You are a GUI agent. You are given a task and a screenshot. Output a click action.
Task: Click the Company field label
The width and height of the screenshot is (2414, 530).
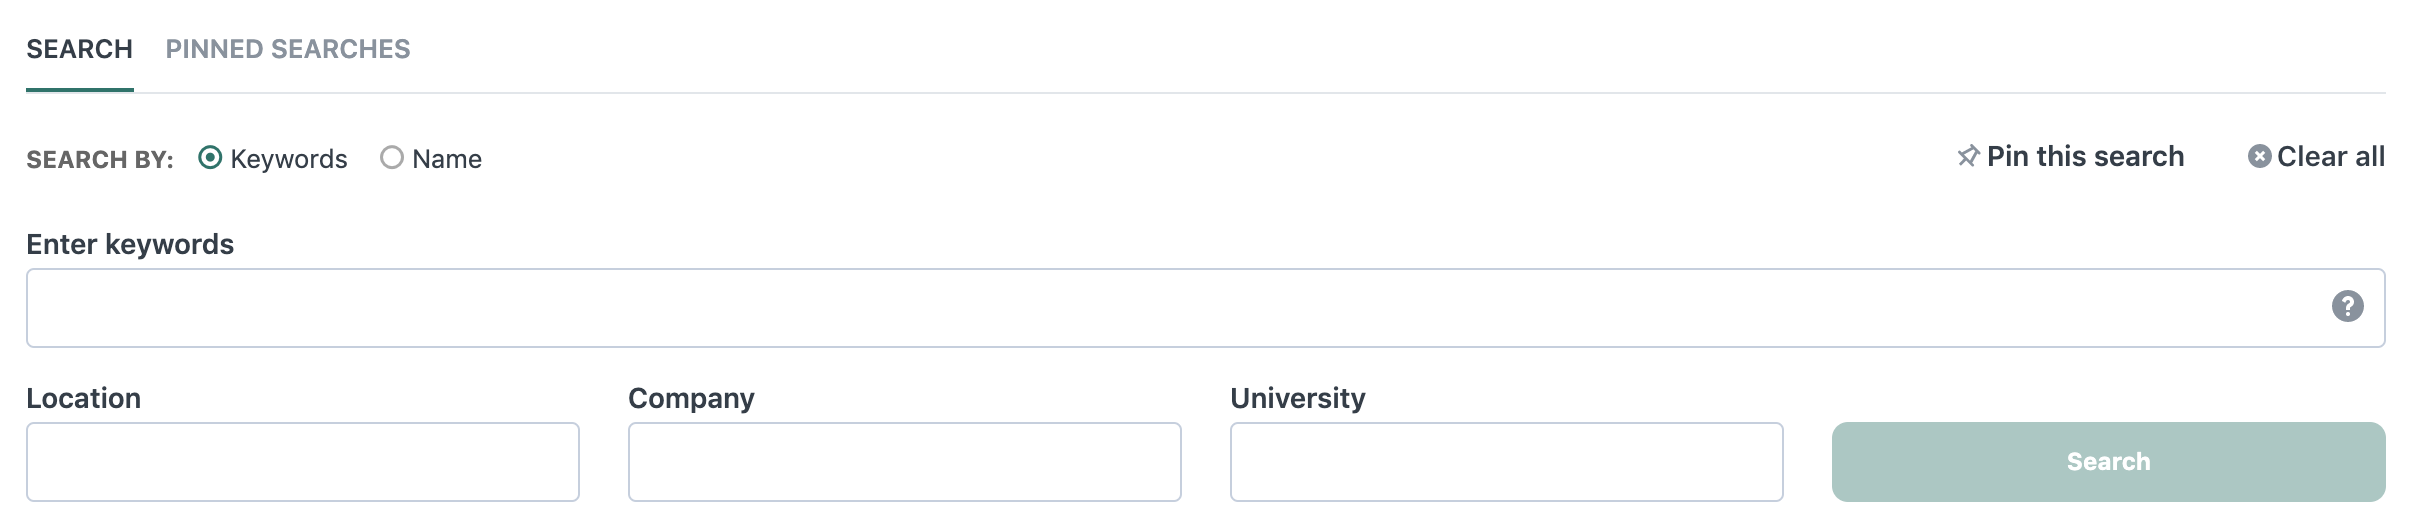click(691, 399)
